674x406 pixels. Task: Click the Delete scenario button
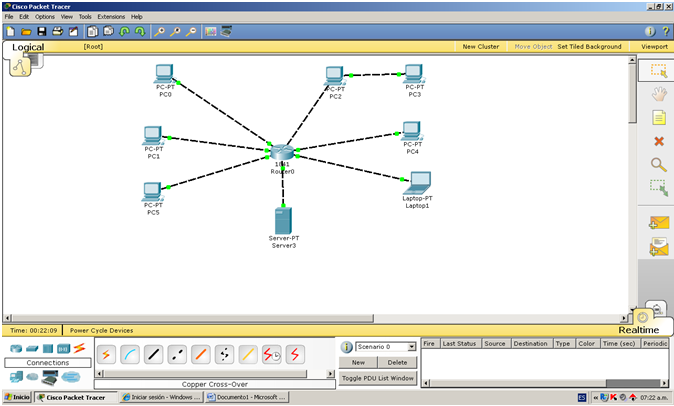pyautogui.click(x=397, y=363)
